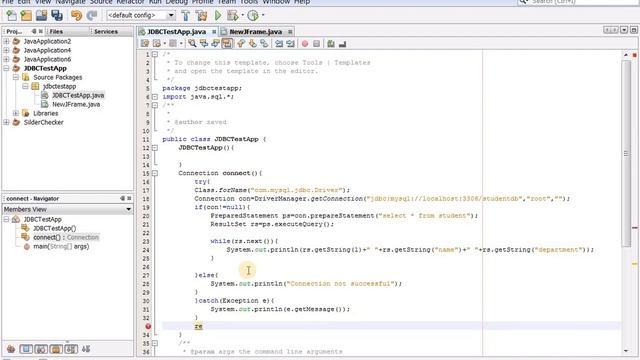Expand the SilderChecker project node

click(x=6, y=122)
